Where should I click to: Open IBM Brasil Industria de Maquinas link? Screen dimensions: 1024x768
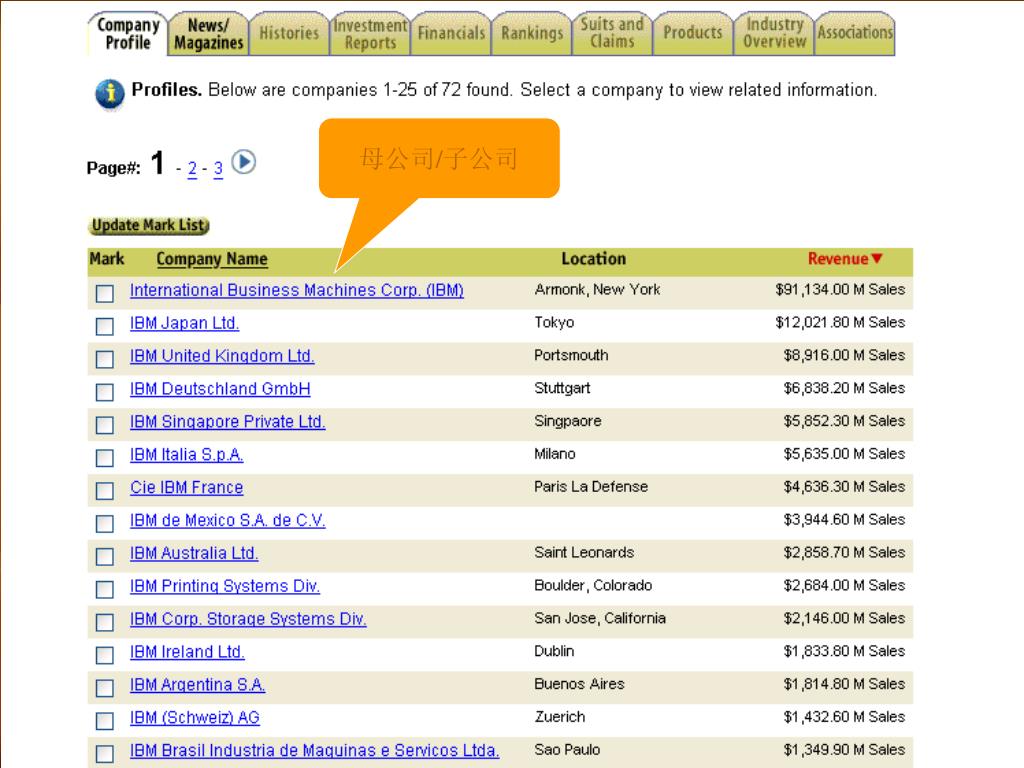(x=314, y=750)
